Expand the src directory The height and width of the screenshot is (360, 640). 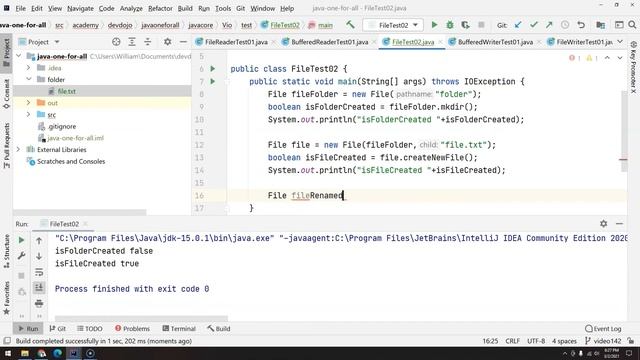[29, 114]
